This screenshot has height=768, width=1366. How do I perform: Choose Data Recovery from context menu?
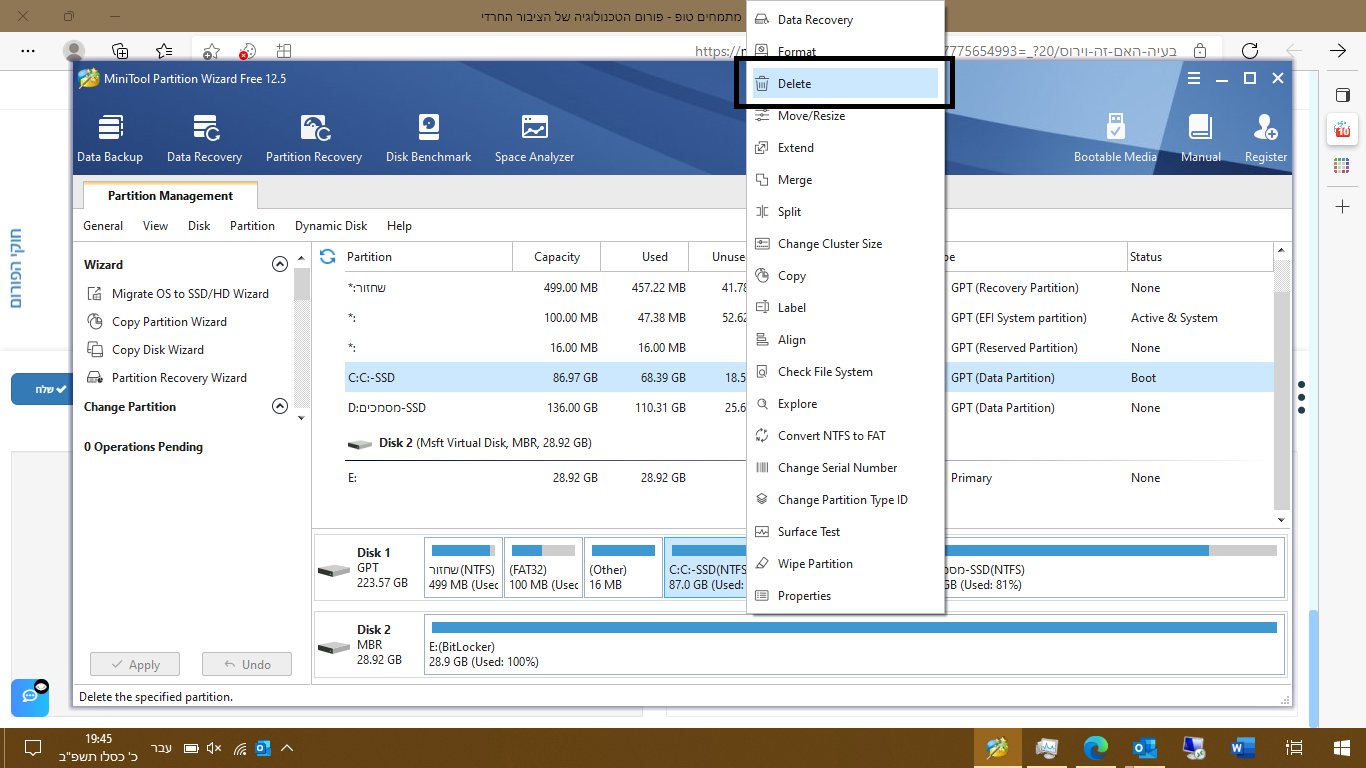point(845,20)
